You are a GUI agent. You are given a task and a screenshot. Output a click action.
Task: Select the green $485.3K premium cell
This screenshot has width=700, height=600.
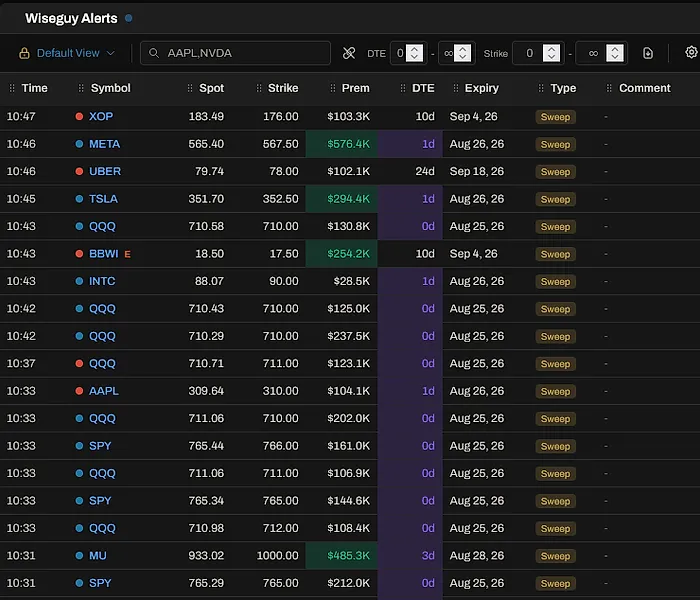[x=342, y=556]
